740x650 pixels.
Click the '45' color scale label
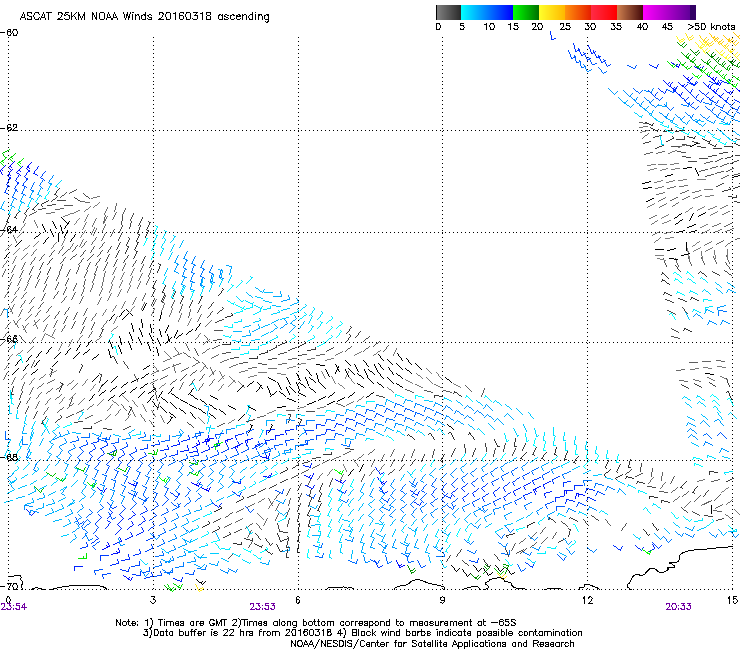point(667,27)
